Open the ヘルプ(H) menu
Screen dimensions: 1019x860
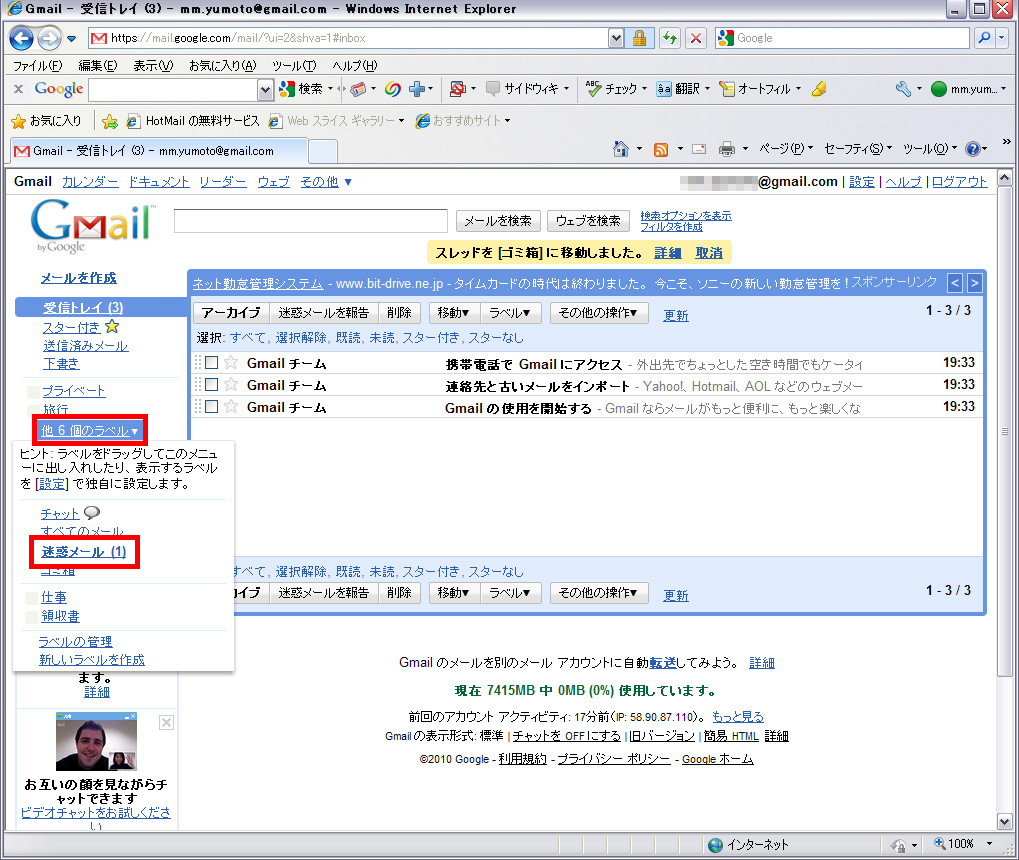click(x=354, y=66)
